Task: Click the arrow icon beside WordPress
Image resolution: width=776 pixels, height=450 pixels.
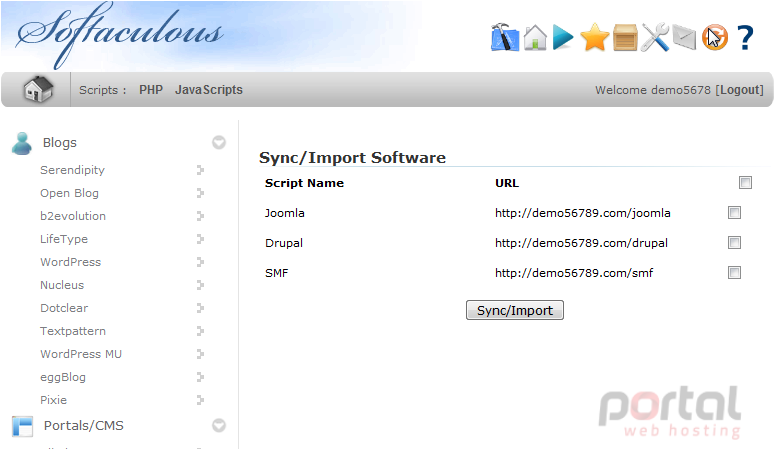Action: pos(200,262)
